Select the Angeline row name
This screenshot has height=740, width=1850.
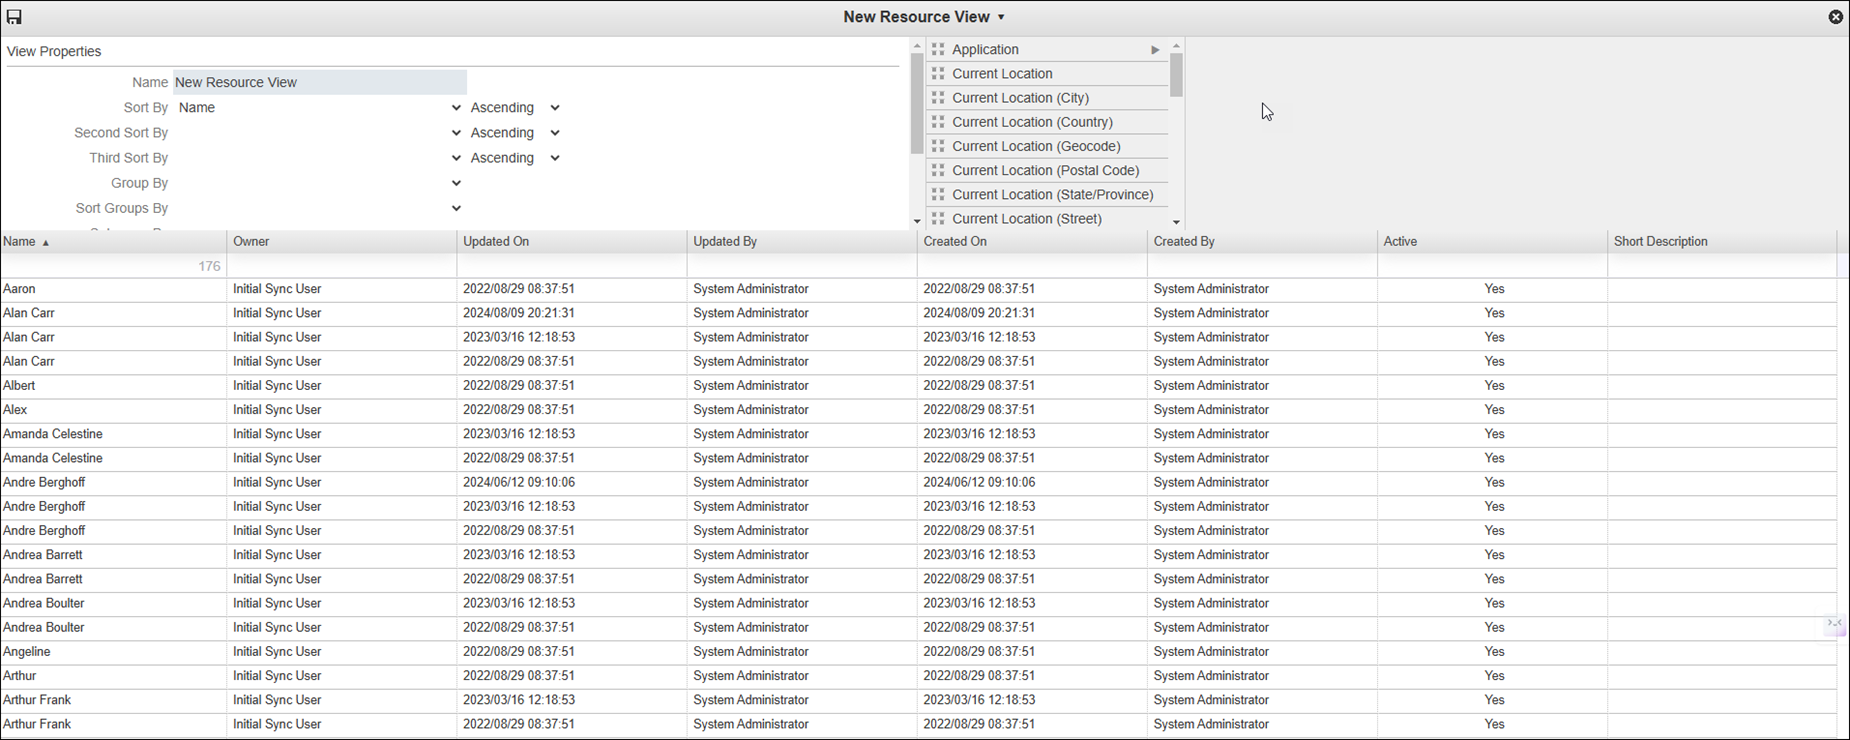pyautogui.click(x=27, y=652)
